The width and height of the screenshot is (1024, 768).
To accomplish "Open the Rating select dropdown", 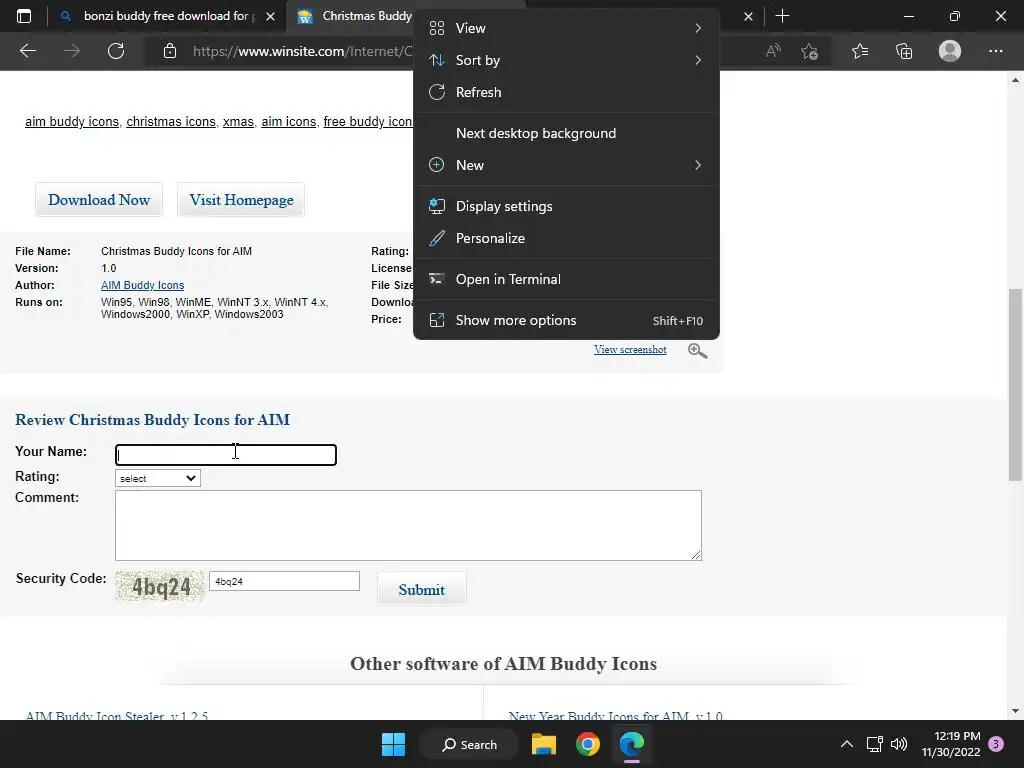I will [x=157, y=479].
